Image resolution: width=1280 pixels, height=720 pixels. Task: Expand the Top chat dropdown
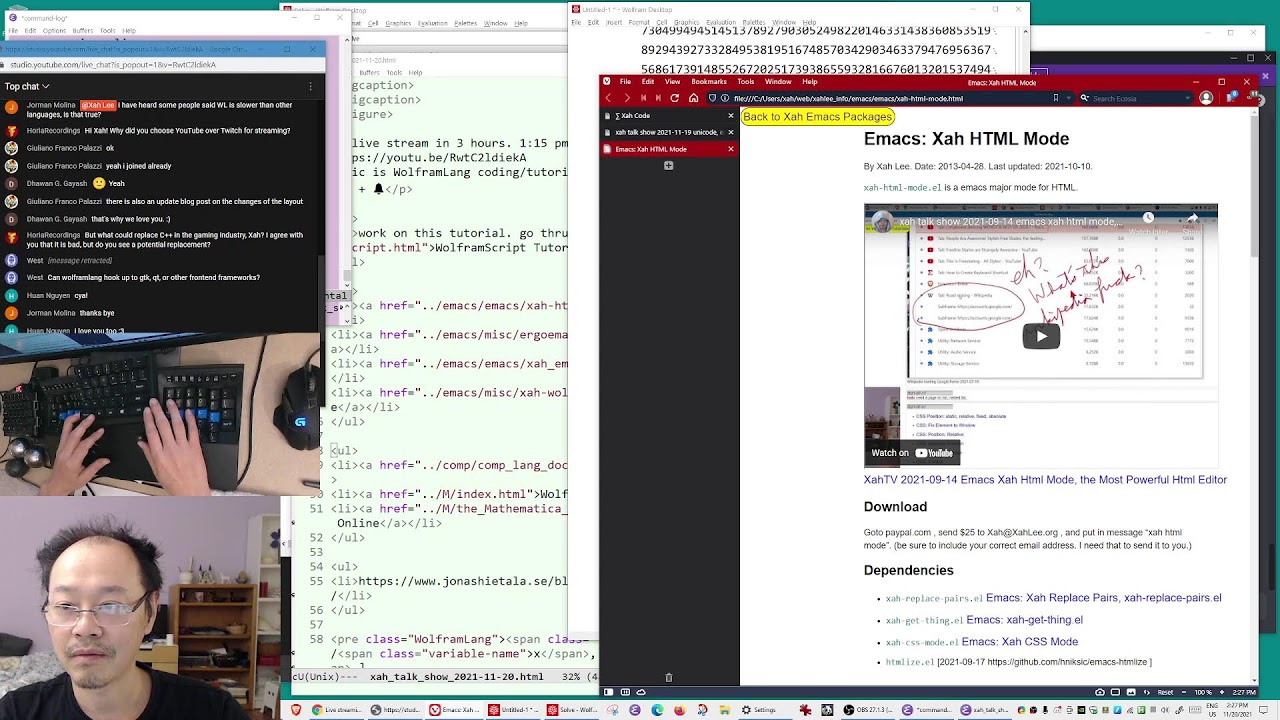[27, 86]
